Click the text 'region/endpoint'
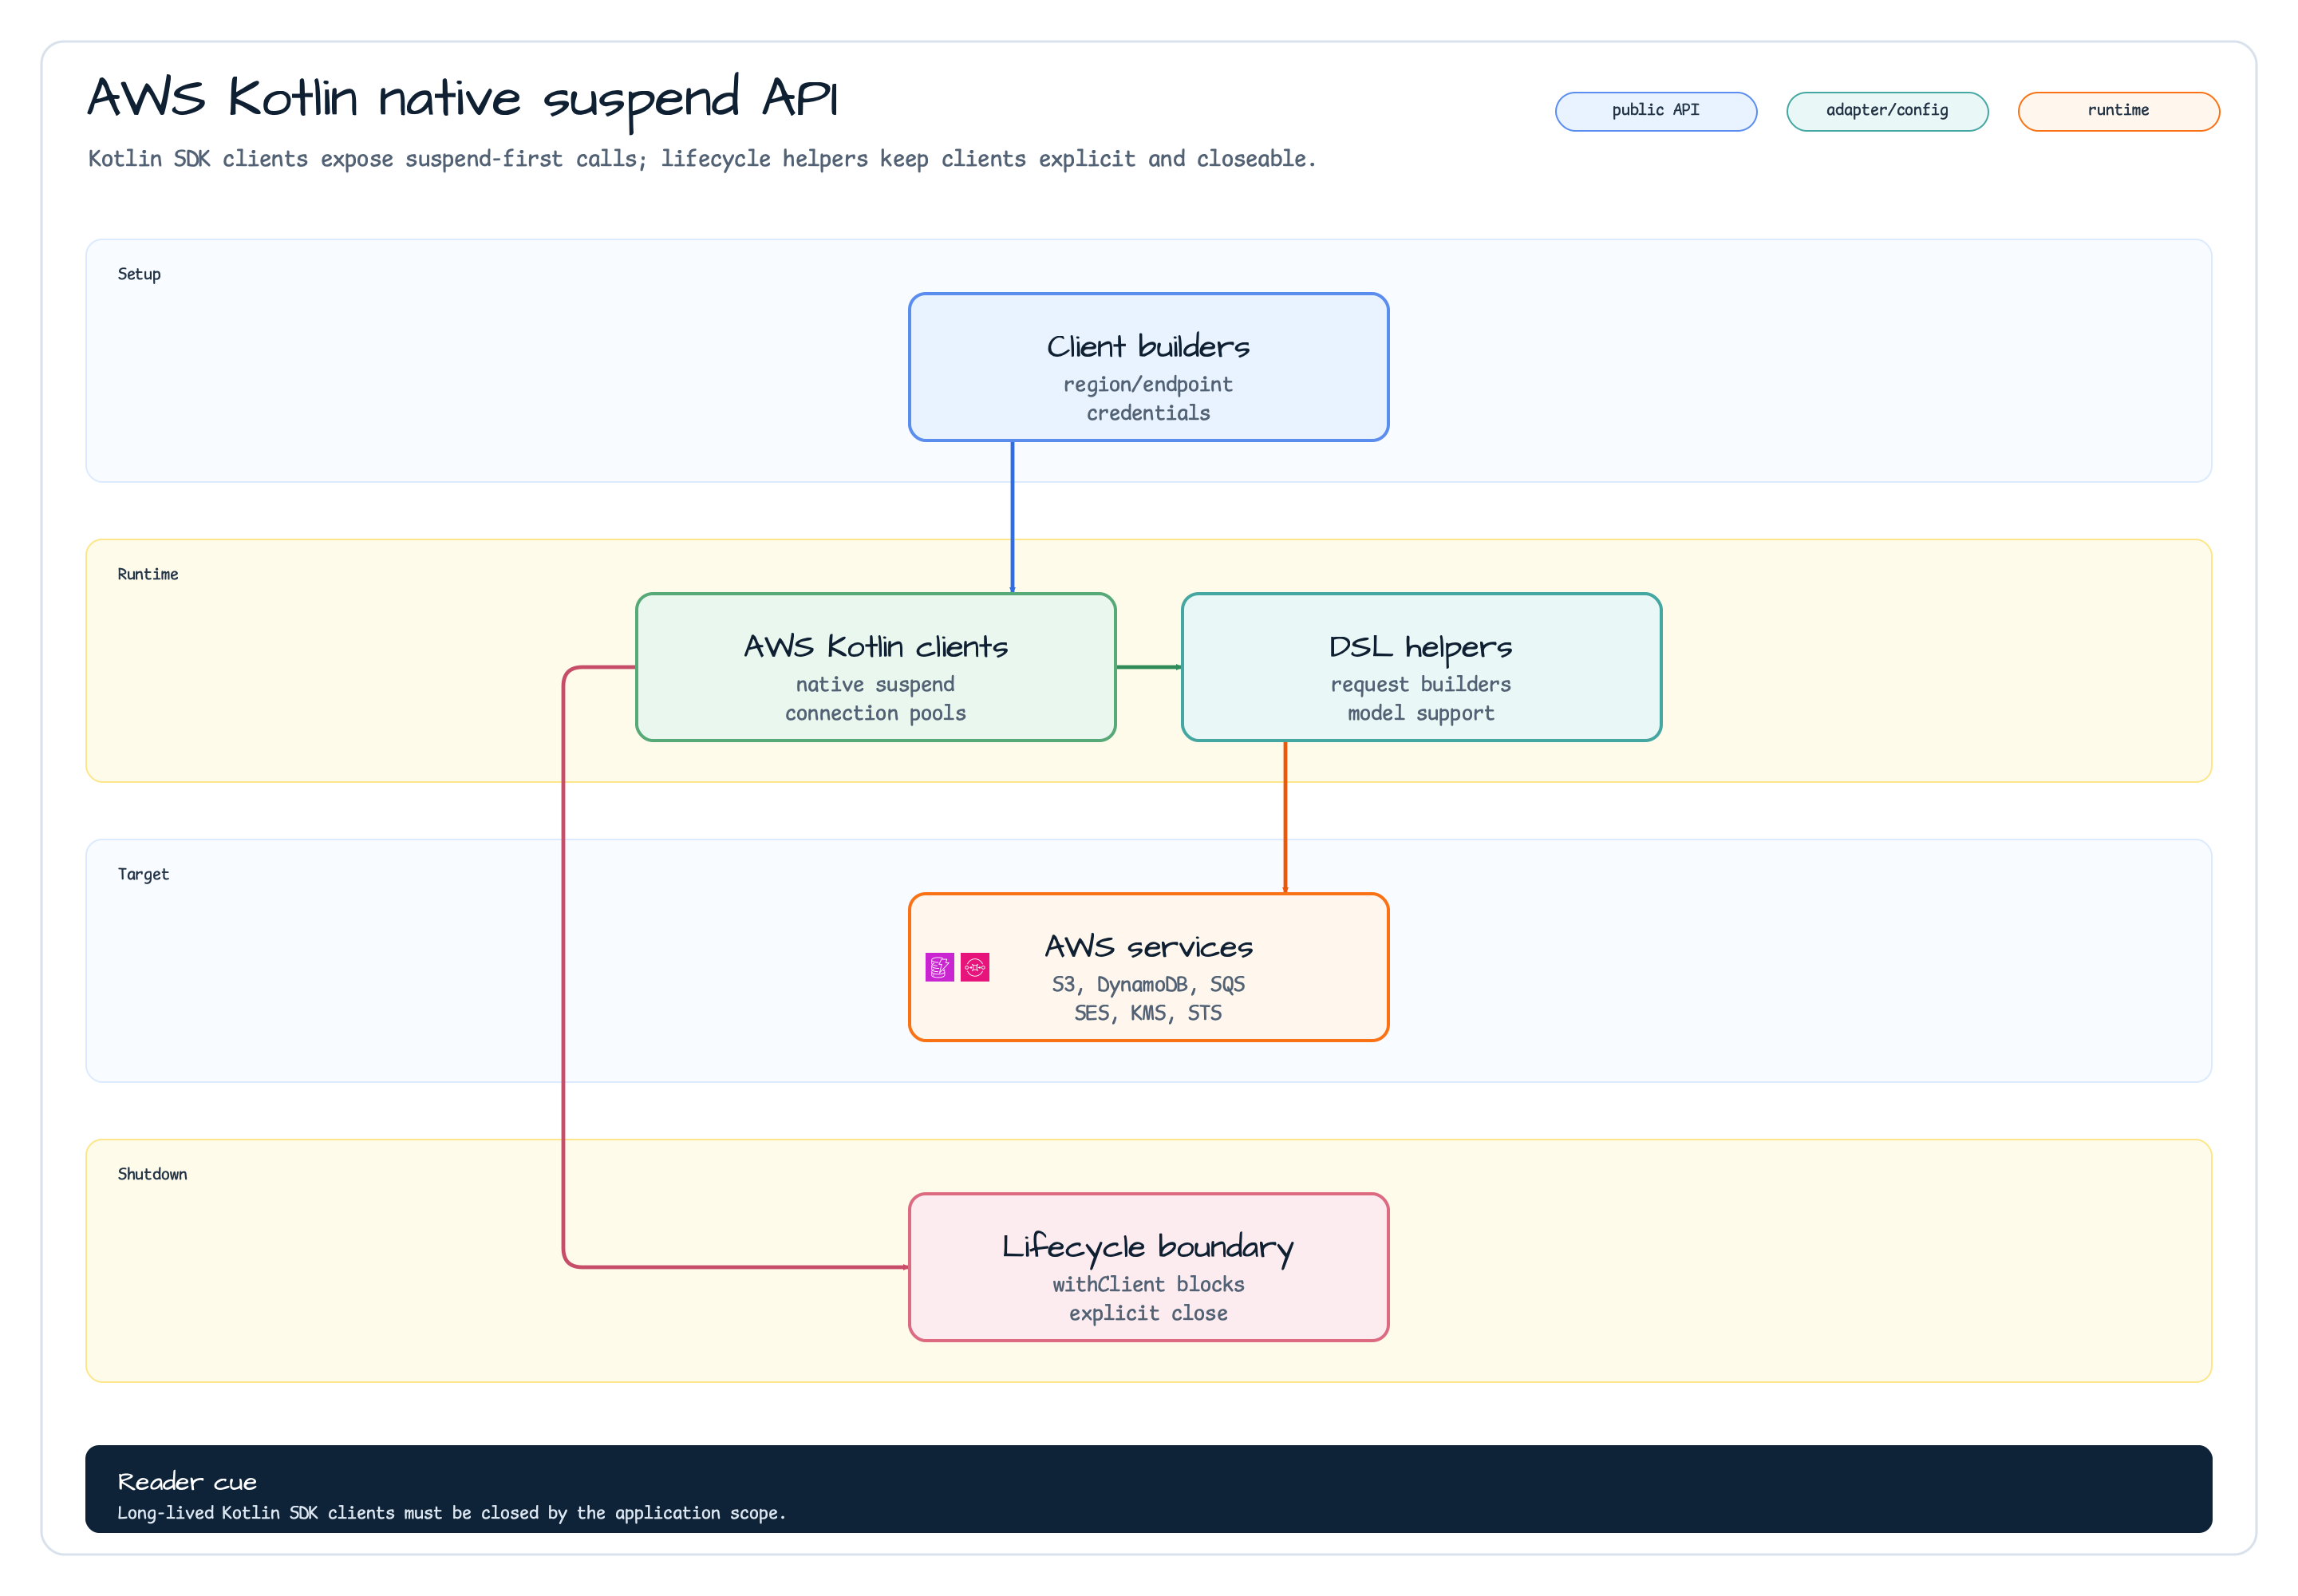This screenshot has width=2298, height=1596. coord(1148,385)
